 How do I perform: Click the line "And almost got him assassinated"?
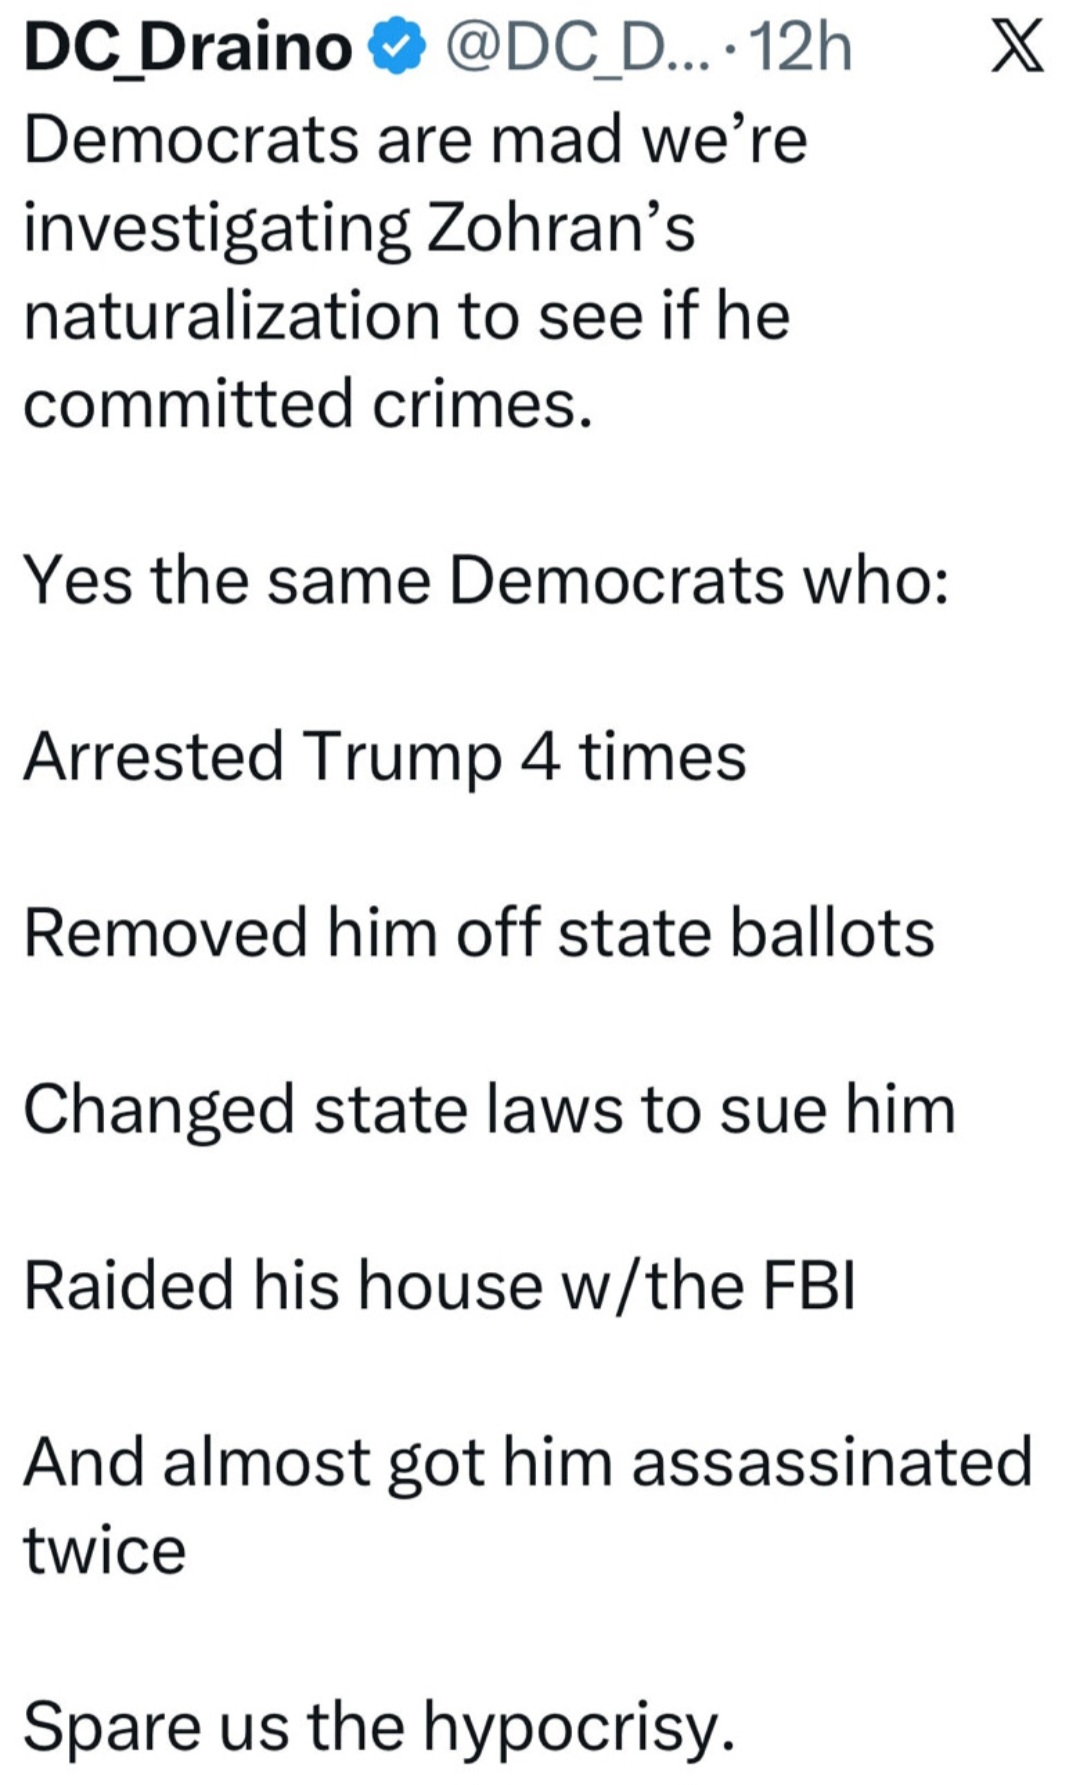pyautogui.click(x=527, y=1462)
